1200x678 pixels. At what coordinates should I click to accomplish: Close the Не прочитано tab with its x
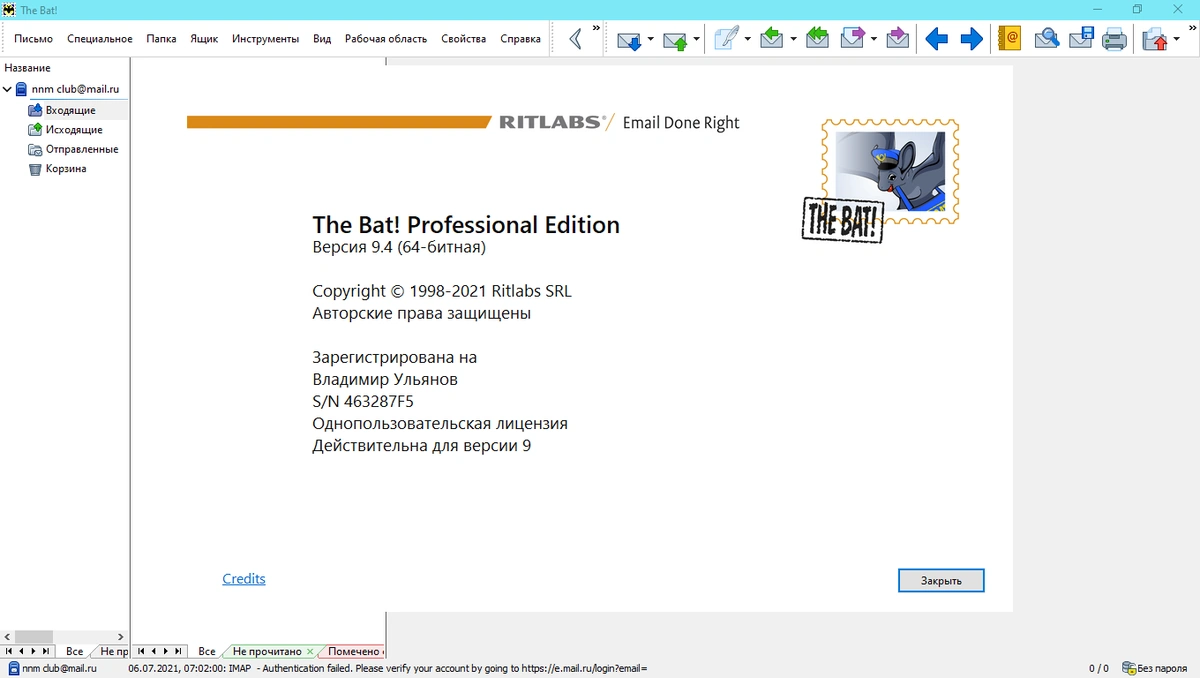[311, 652]
